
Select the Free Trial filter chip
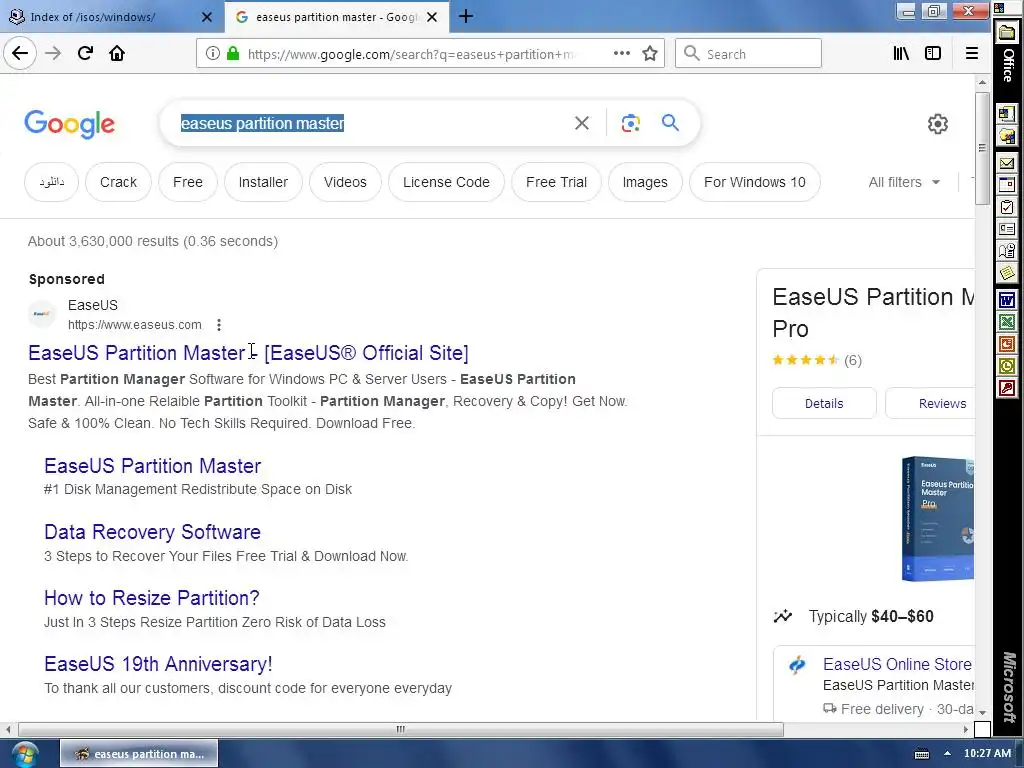click(556, 182)
